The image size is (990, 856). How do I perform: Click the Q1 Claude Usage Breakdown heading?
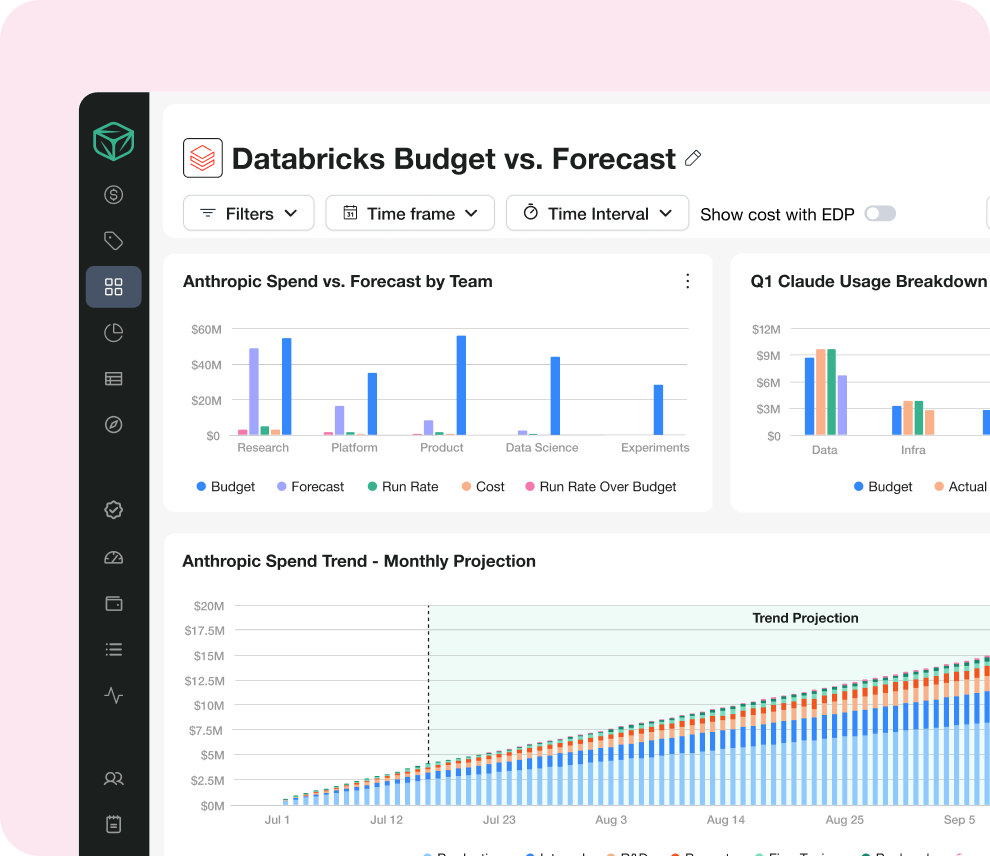869,282
